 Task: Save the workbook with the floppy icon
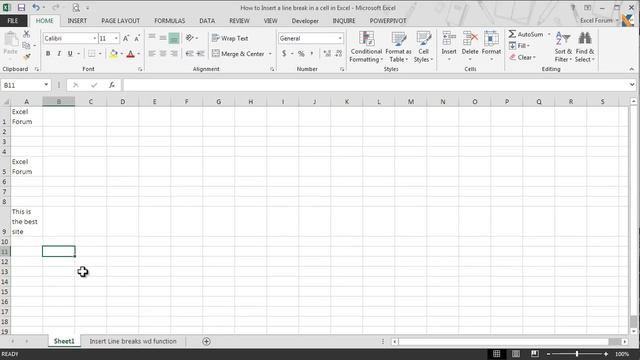(x=21, y=7)
